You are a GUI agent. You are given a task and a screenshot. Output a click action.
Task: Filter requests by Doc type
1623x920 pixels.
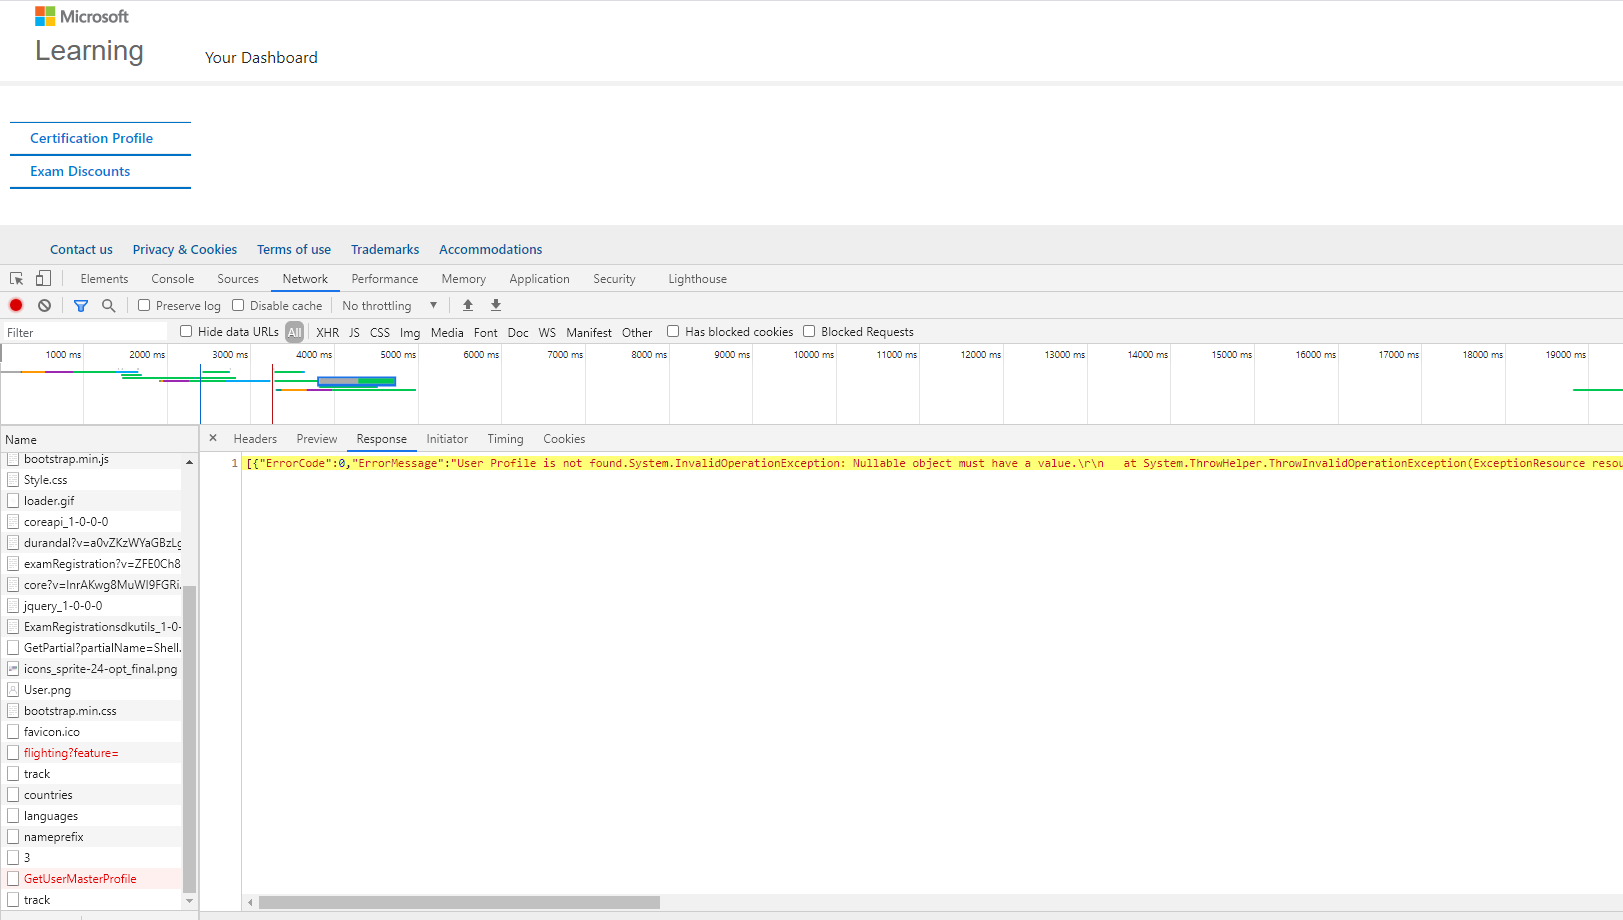[x=518, y=332]
